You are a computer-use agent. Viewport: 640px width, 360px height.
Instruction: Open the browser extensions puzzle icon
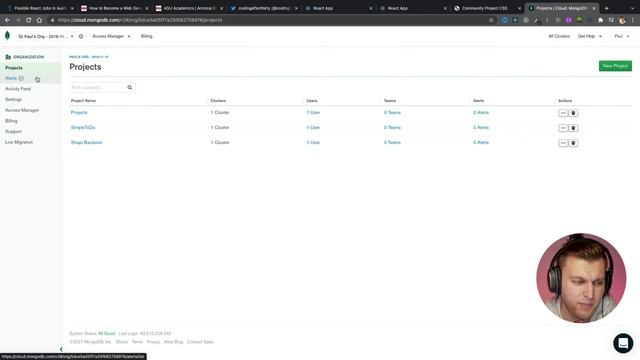pos(600,20)
